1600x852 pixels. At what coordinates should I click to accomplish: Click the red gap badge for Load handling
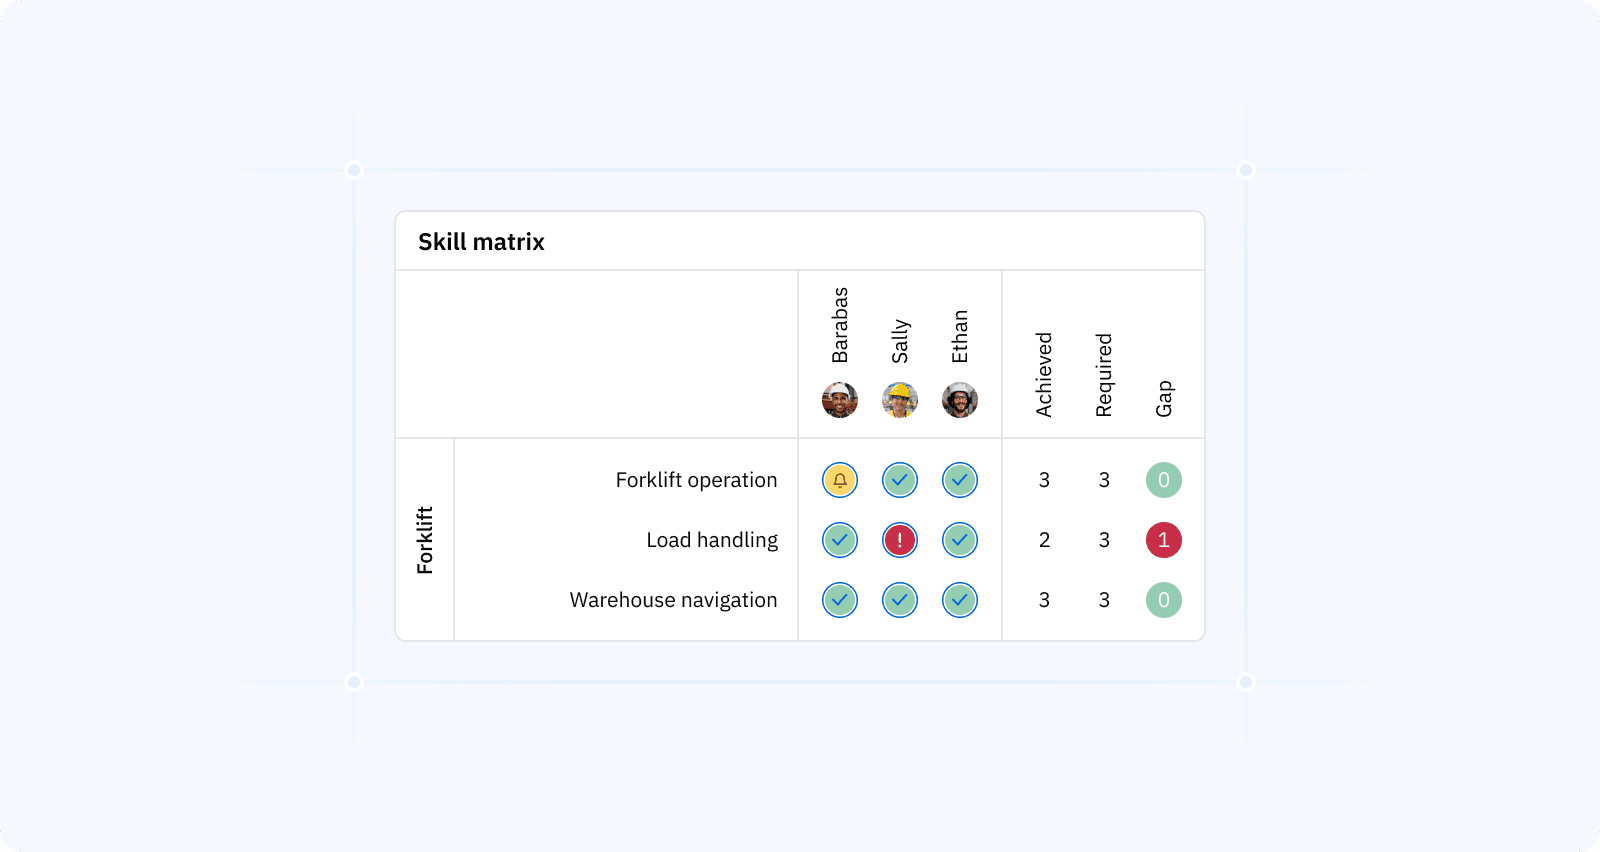(1164, 540)
